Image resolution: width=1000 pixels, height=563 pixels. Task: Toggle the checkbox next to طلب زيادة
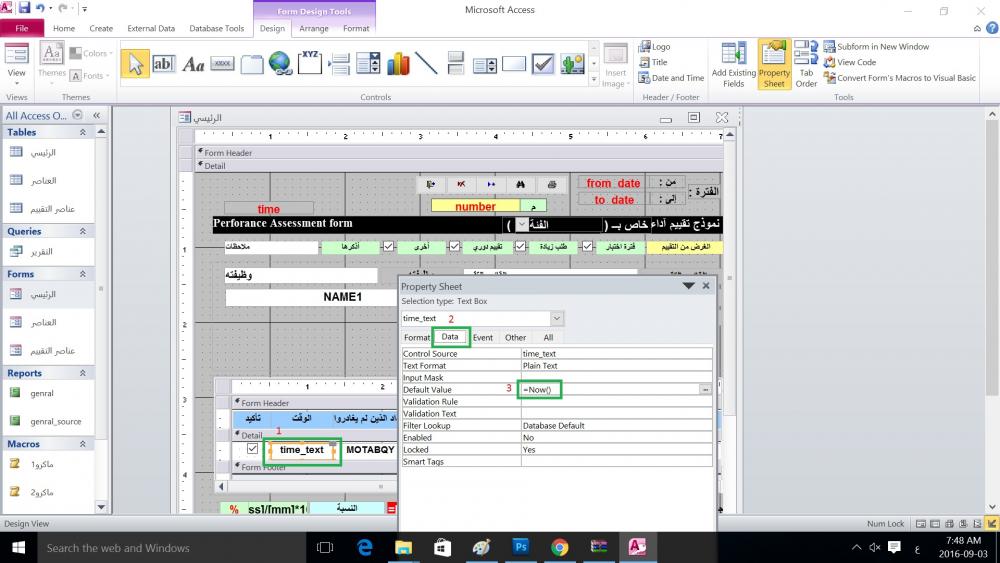[587, 246]
